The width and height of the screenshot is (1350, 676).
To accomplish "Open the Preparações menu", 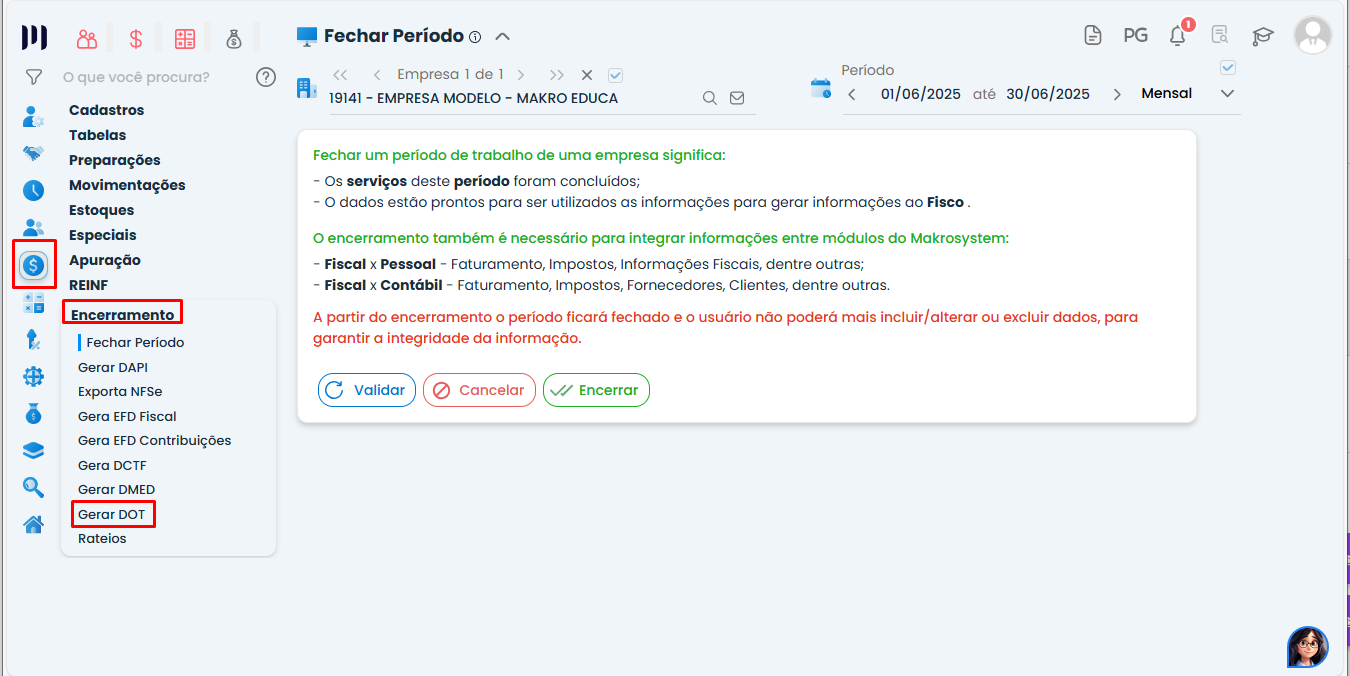I will pyautogui.click(x=115, y=160).
